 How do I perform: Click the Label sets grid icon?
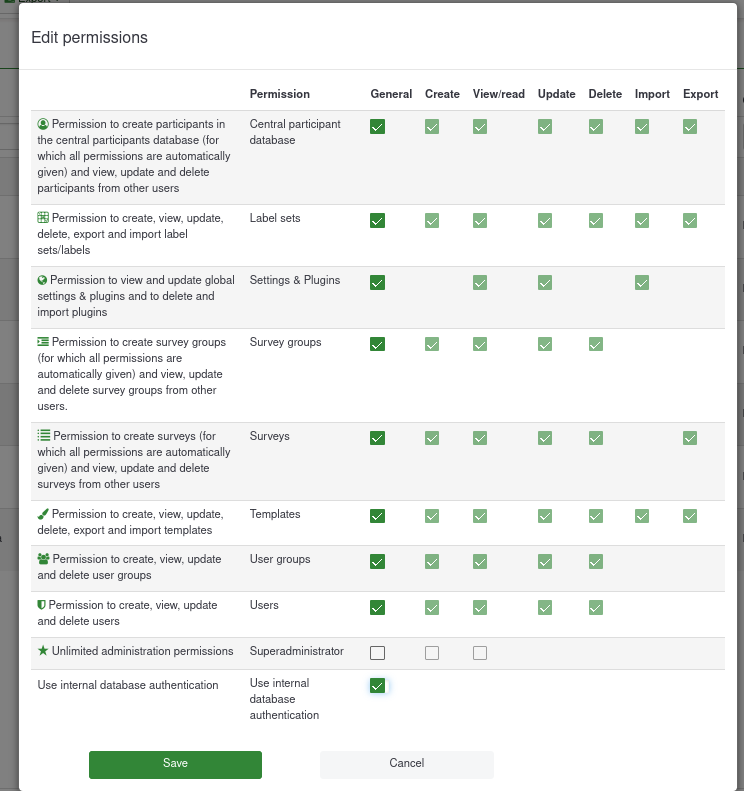pyautogui.click(x=43, y=218)
